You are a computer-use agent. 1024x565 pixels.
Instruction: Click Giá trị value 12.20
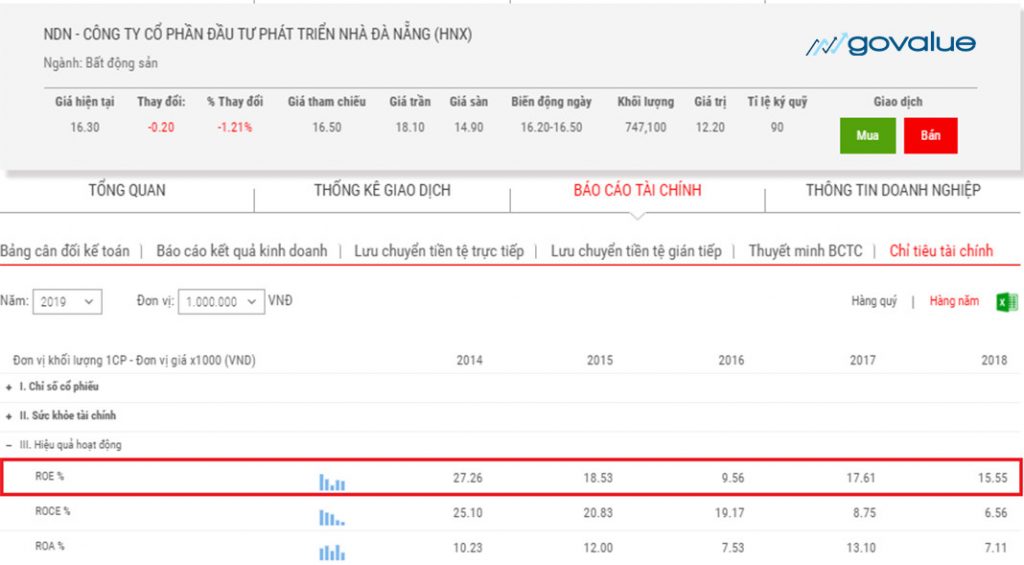pos(710,127)
